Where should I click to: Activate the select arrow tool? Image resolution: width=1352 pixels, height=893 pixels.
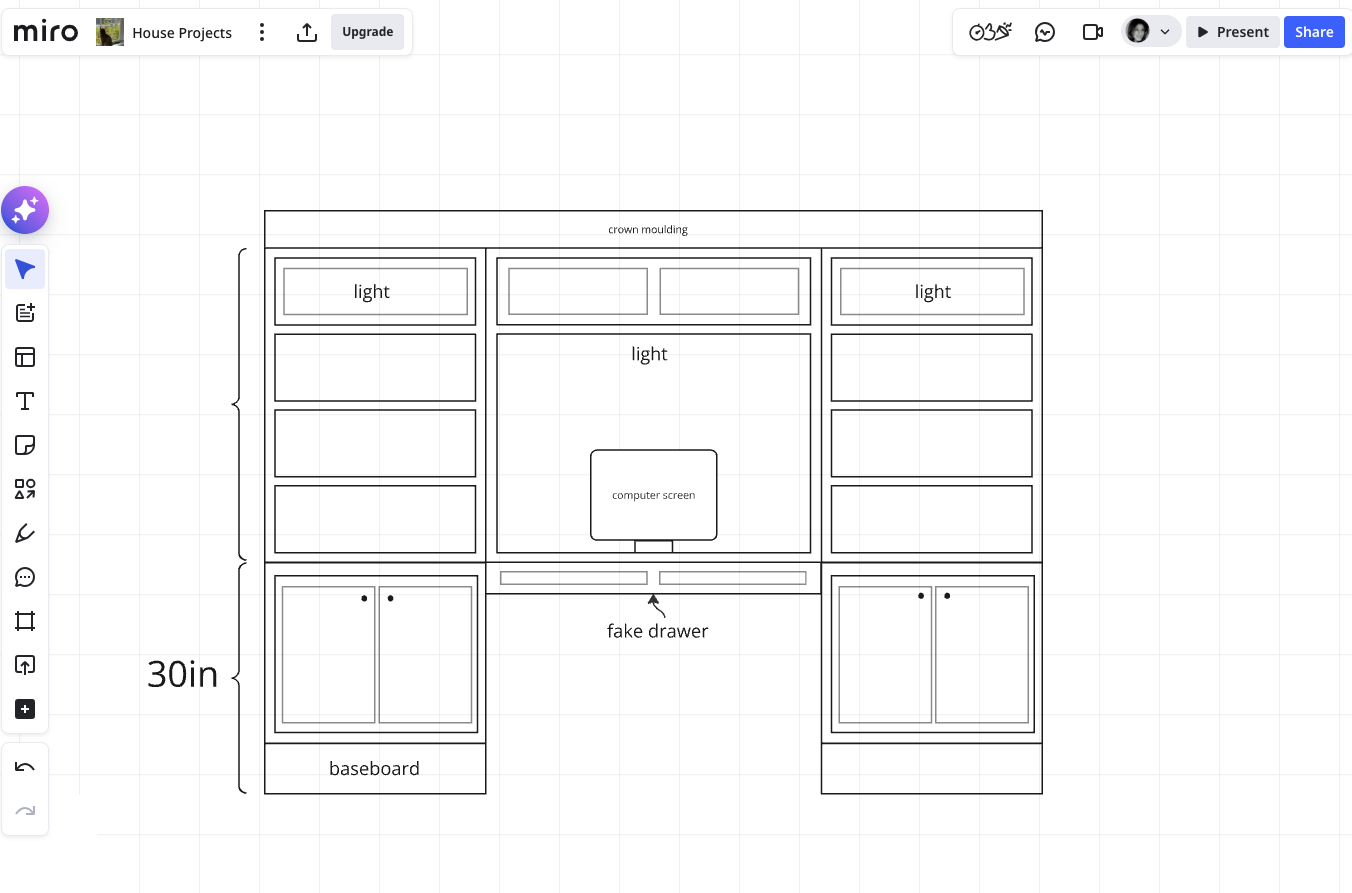click(x=25, y=268)
